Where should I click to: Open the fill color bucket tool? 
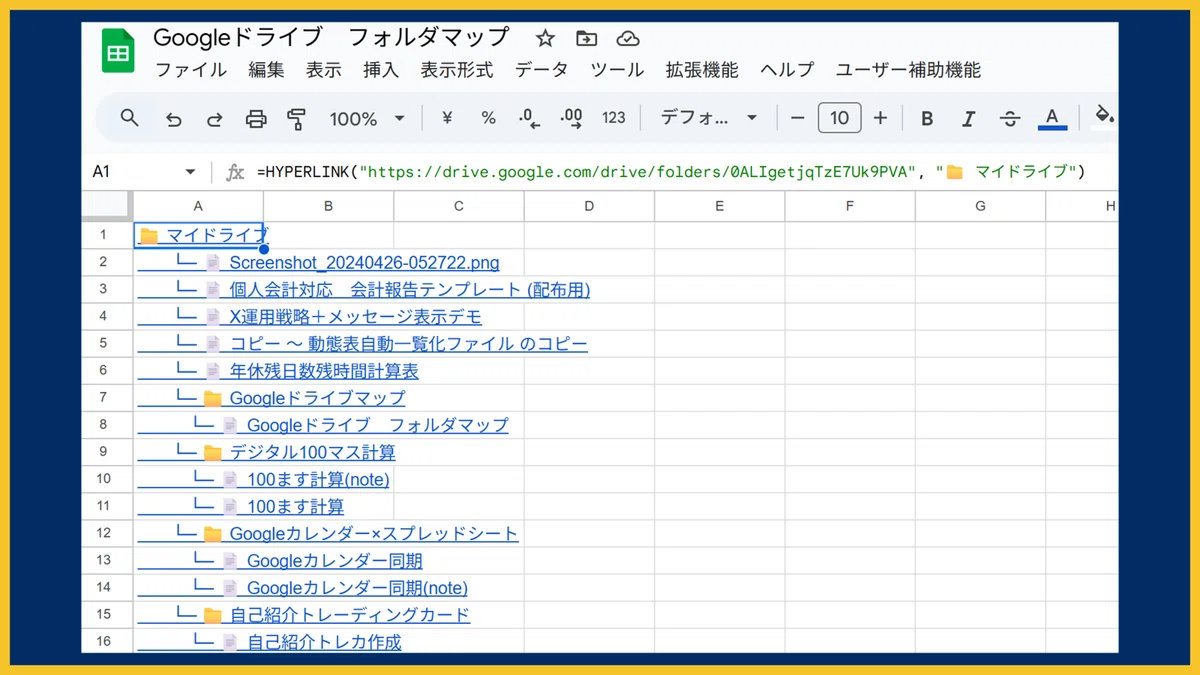[1104, 116]
